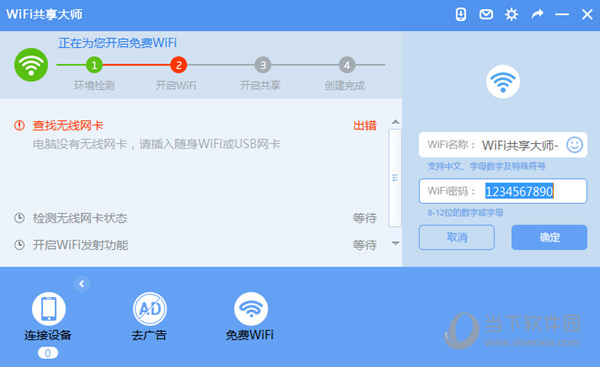Click the 去广告 AD icon

click(x=150, y=308)
